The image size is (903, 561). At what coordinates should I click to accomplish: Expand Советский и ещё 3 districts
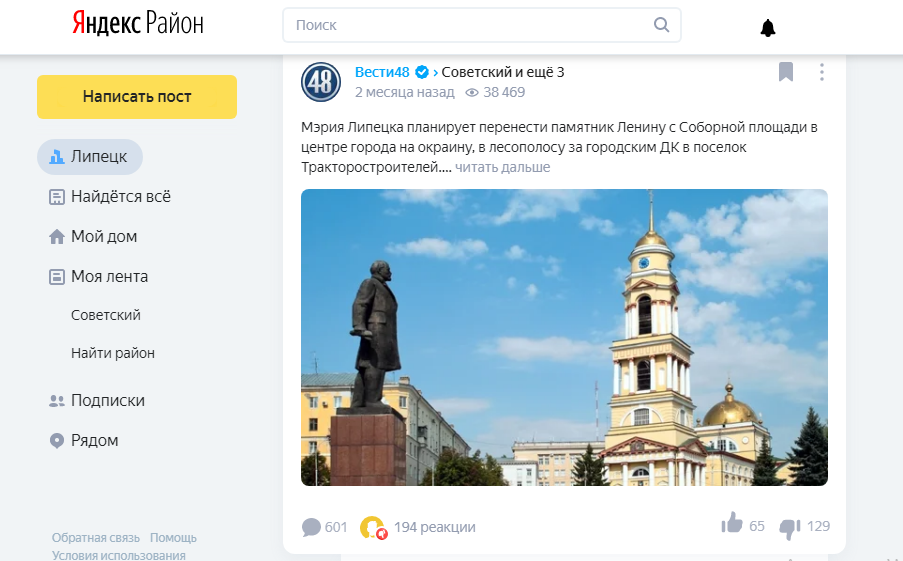[503, 72]
